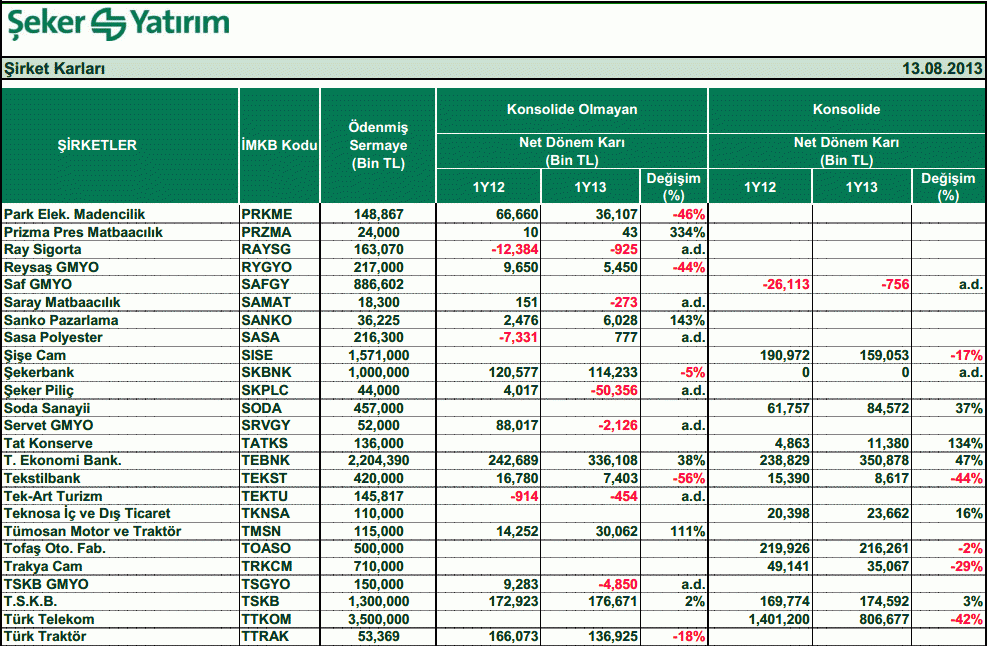
Task: Click the -50,356 value
Action: coord(614,390)
